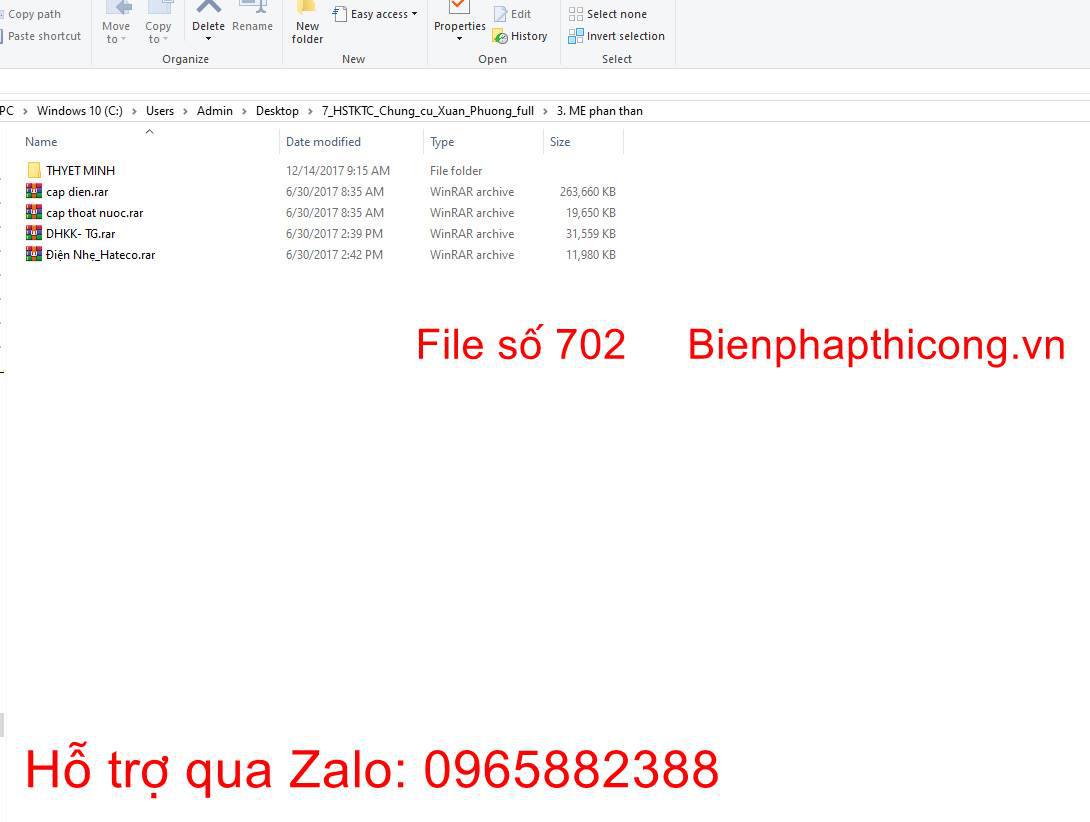
Task: Navigate to Windows 10 (C:) in breadcrumb
Action: (x=79, y=111)
